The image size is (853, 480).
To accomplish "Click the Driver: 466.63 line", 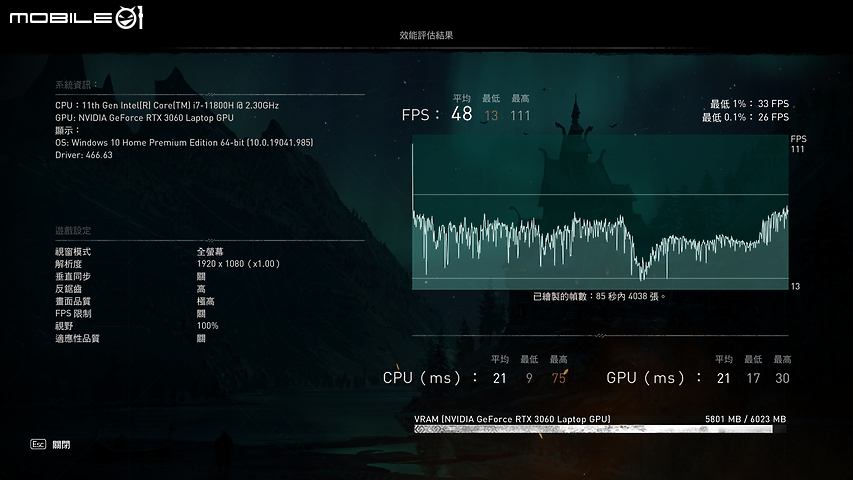I will coord(84,155).
